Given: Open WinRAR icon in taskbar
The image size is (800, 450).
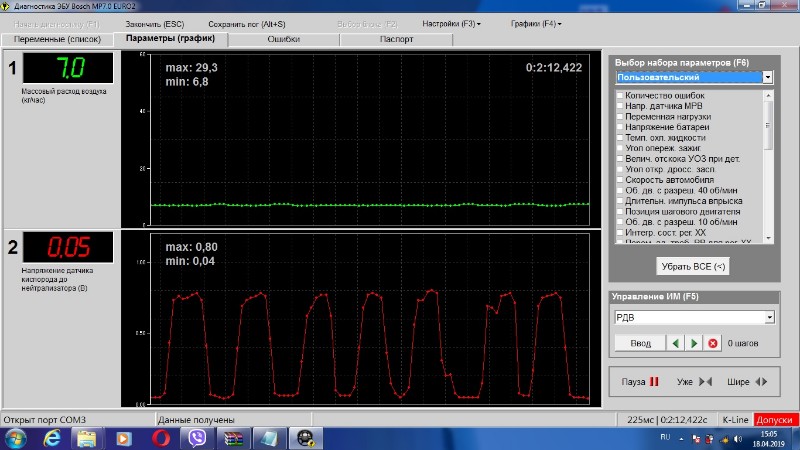Looking at the screenshot, I should click(x=232, y=438).
